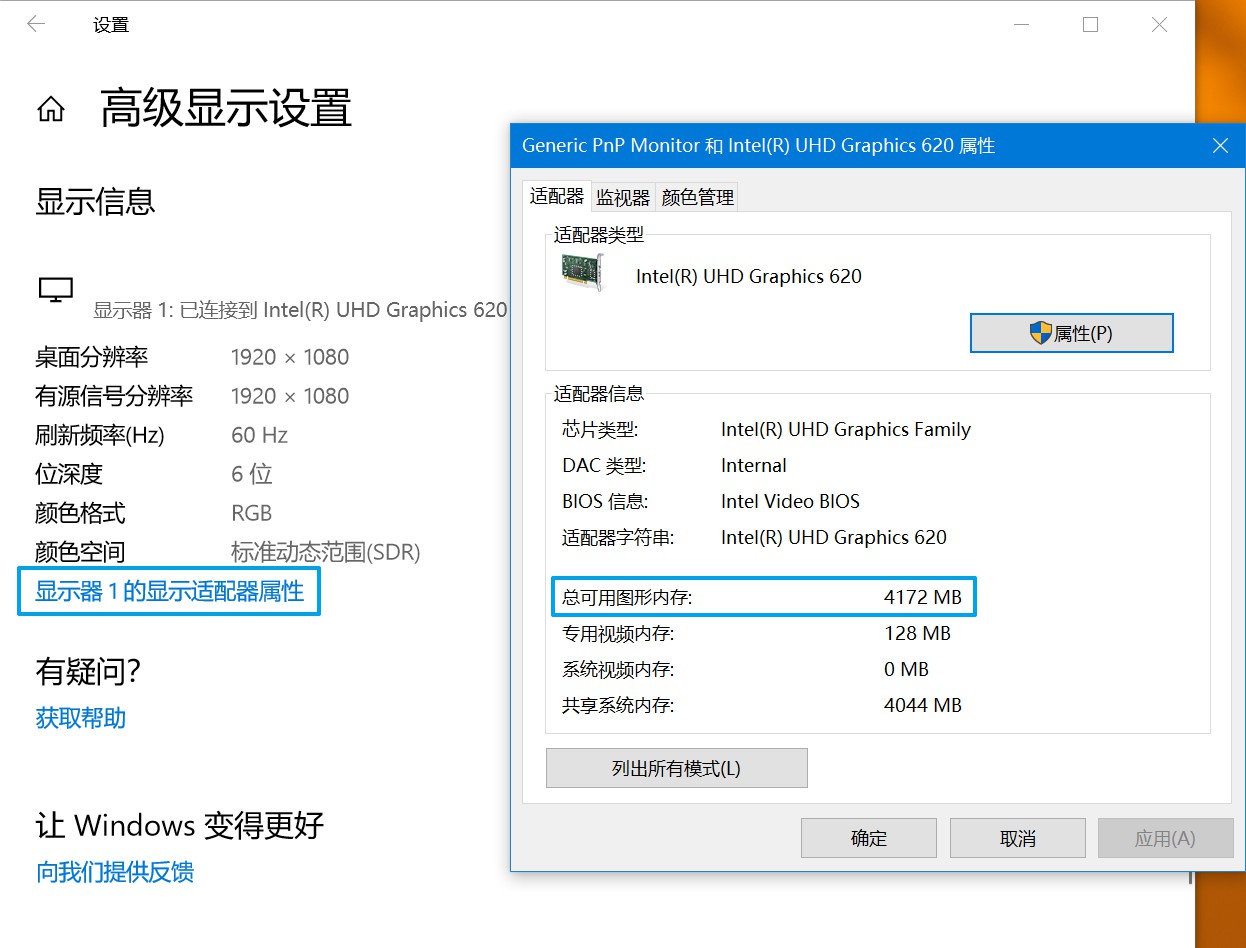Click 专用视频内存 value 128 MB
Image resolution: width=1246 pixels, height=948 pixels.
(917, 634)
